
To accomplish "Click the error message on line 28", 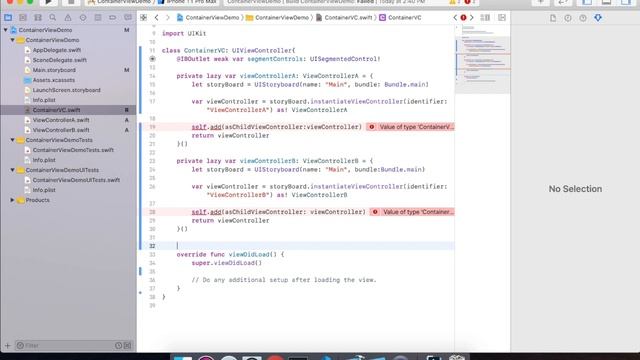I will [412, 212].
